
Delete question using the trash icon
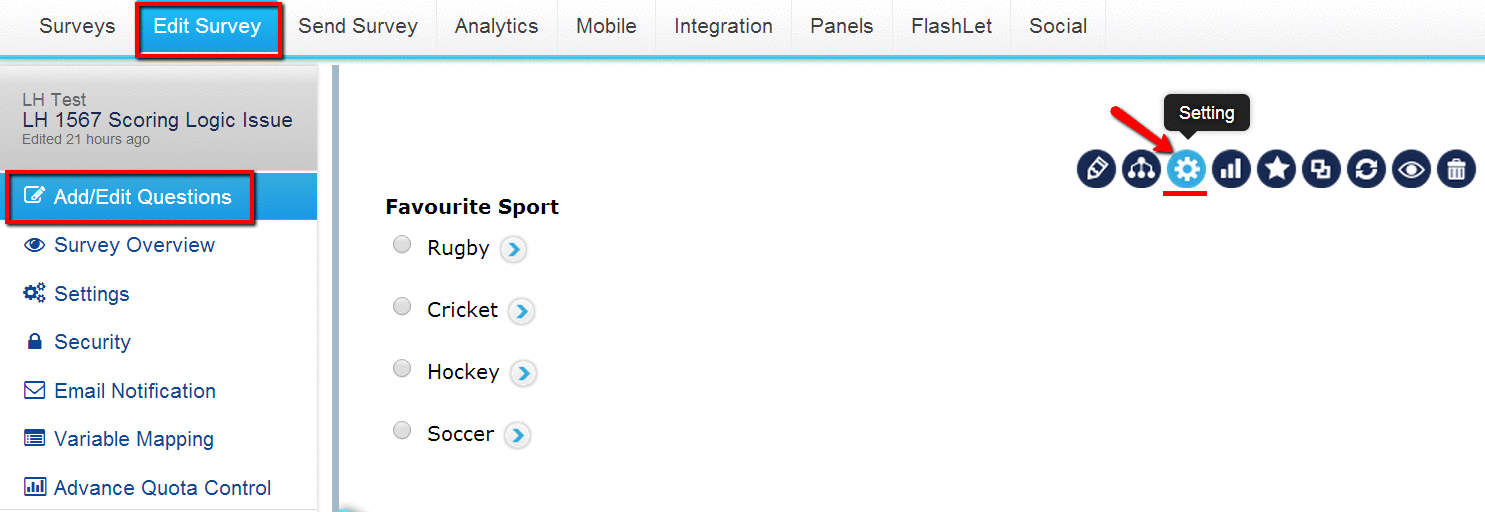1456,169
